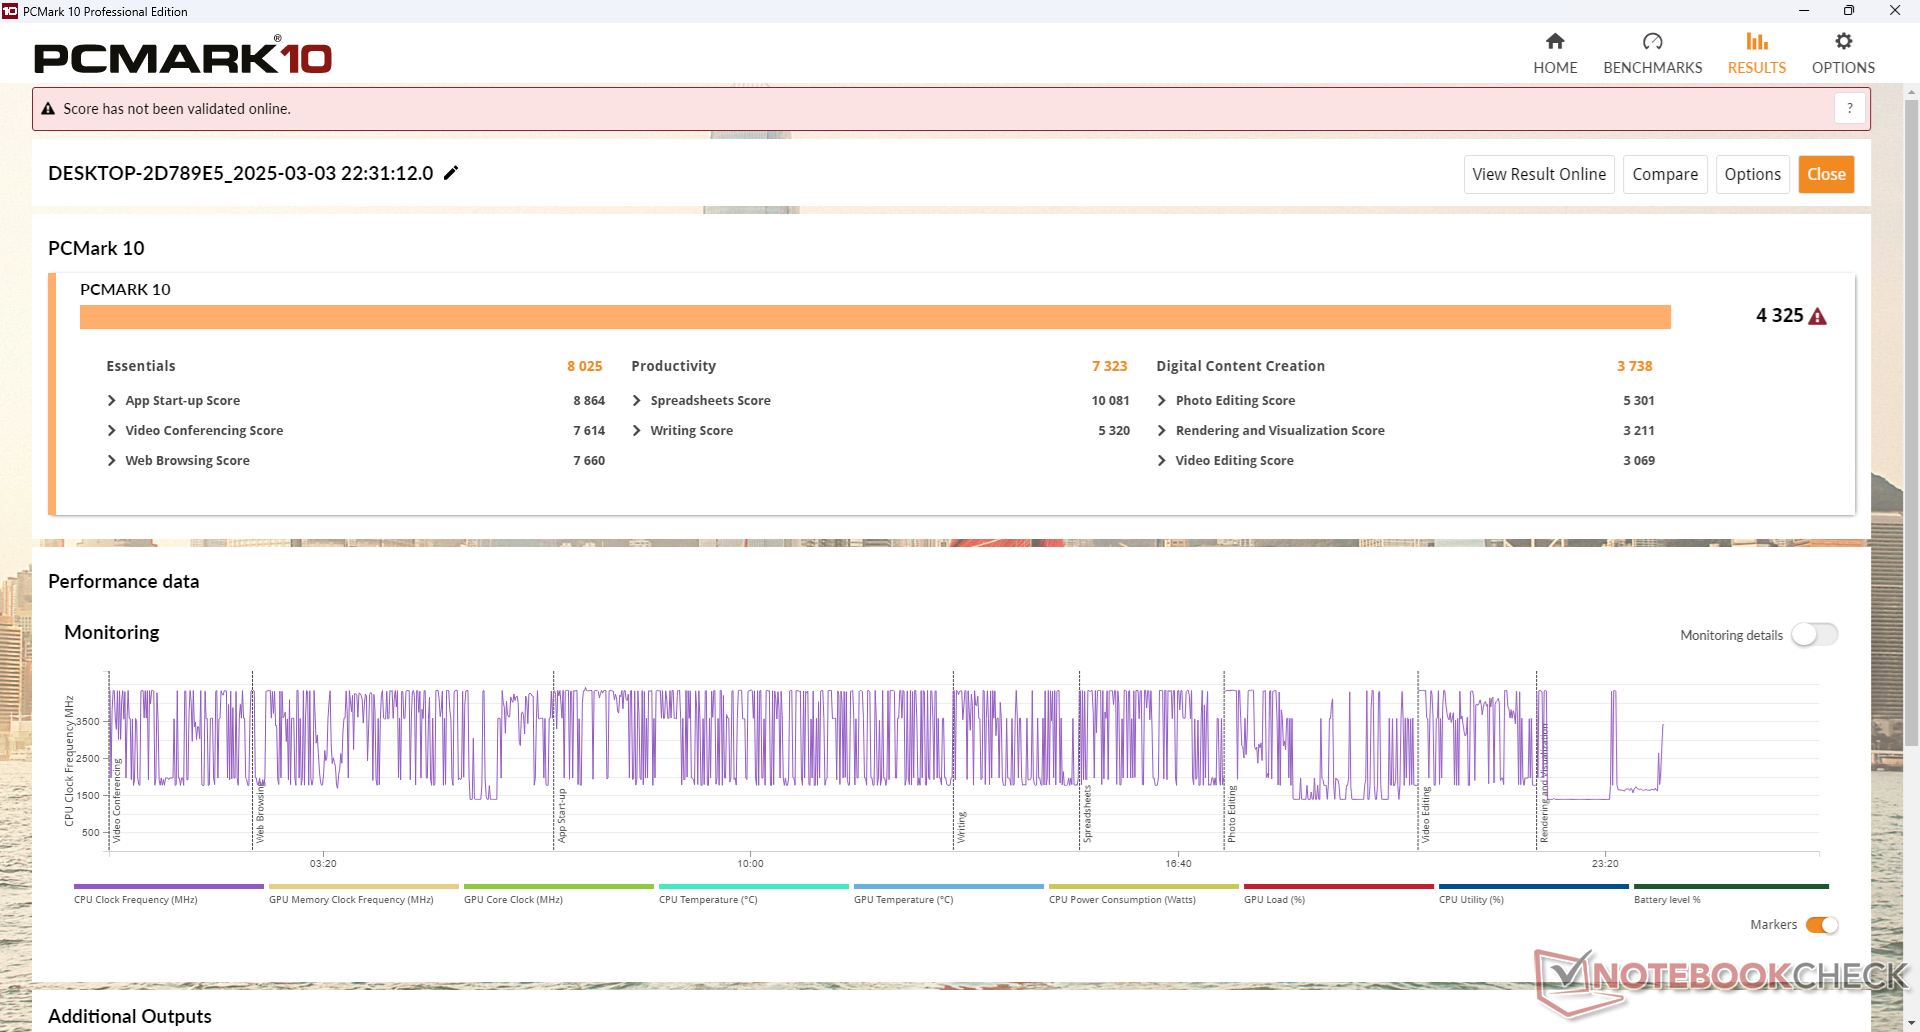
Task: Click the pencil icon to rename result
Action: (x=451, y=173)
